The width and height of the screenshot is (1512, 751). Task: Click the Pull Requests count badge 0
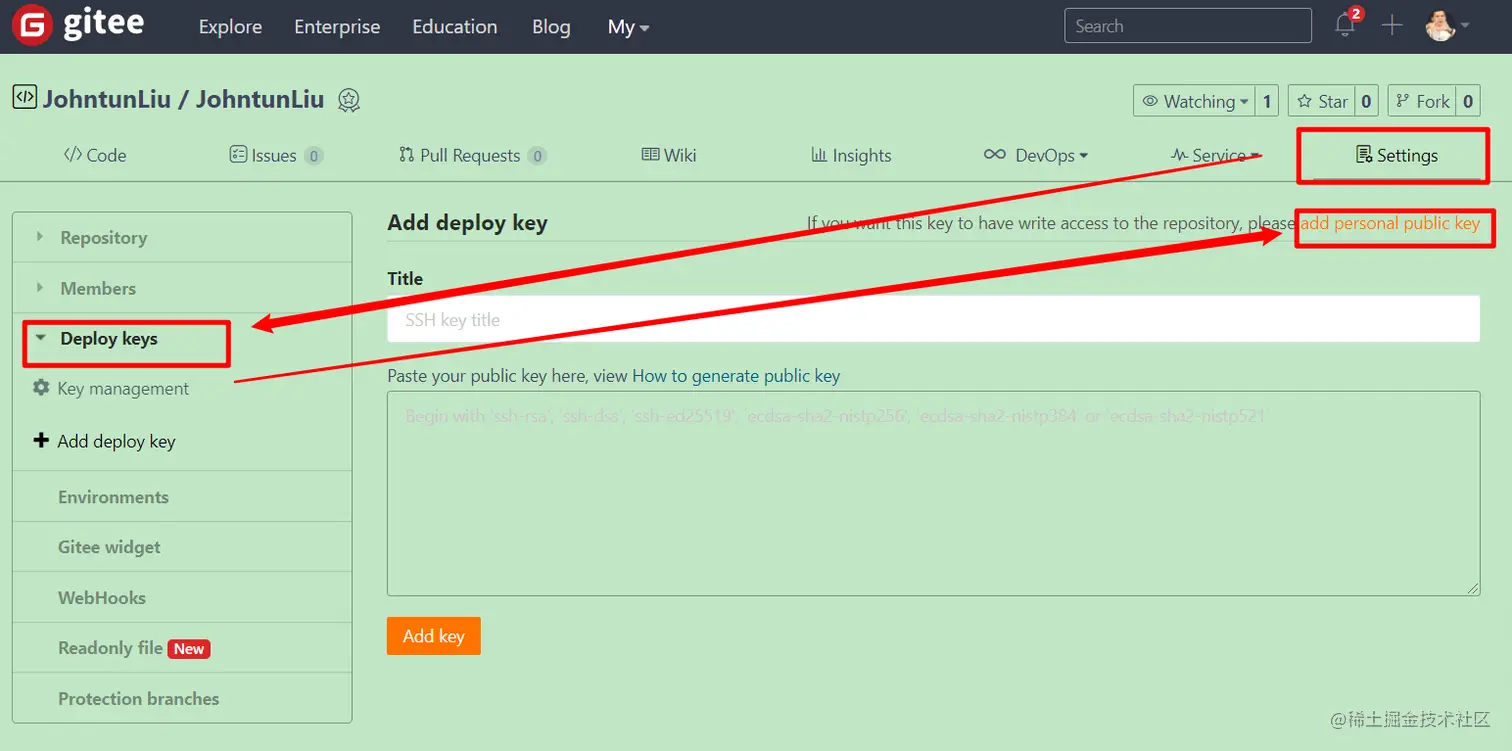click(x=537, y=156)
